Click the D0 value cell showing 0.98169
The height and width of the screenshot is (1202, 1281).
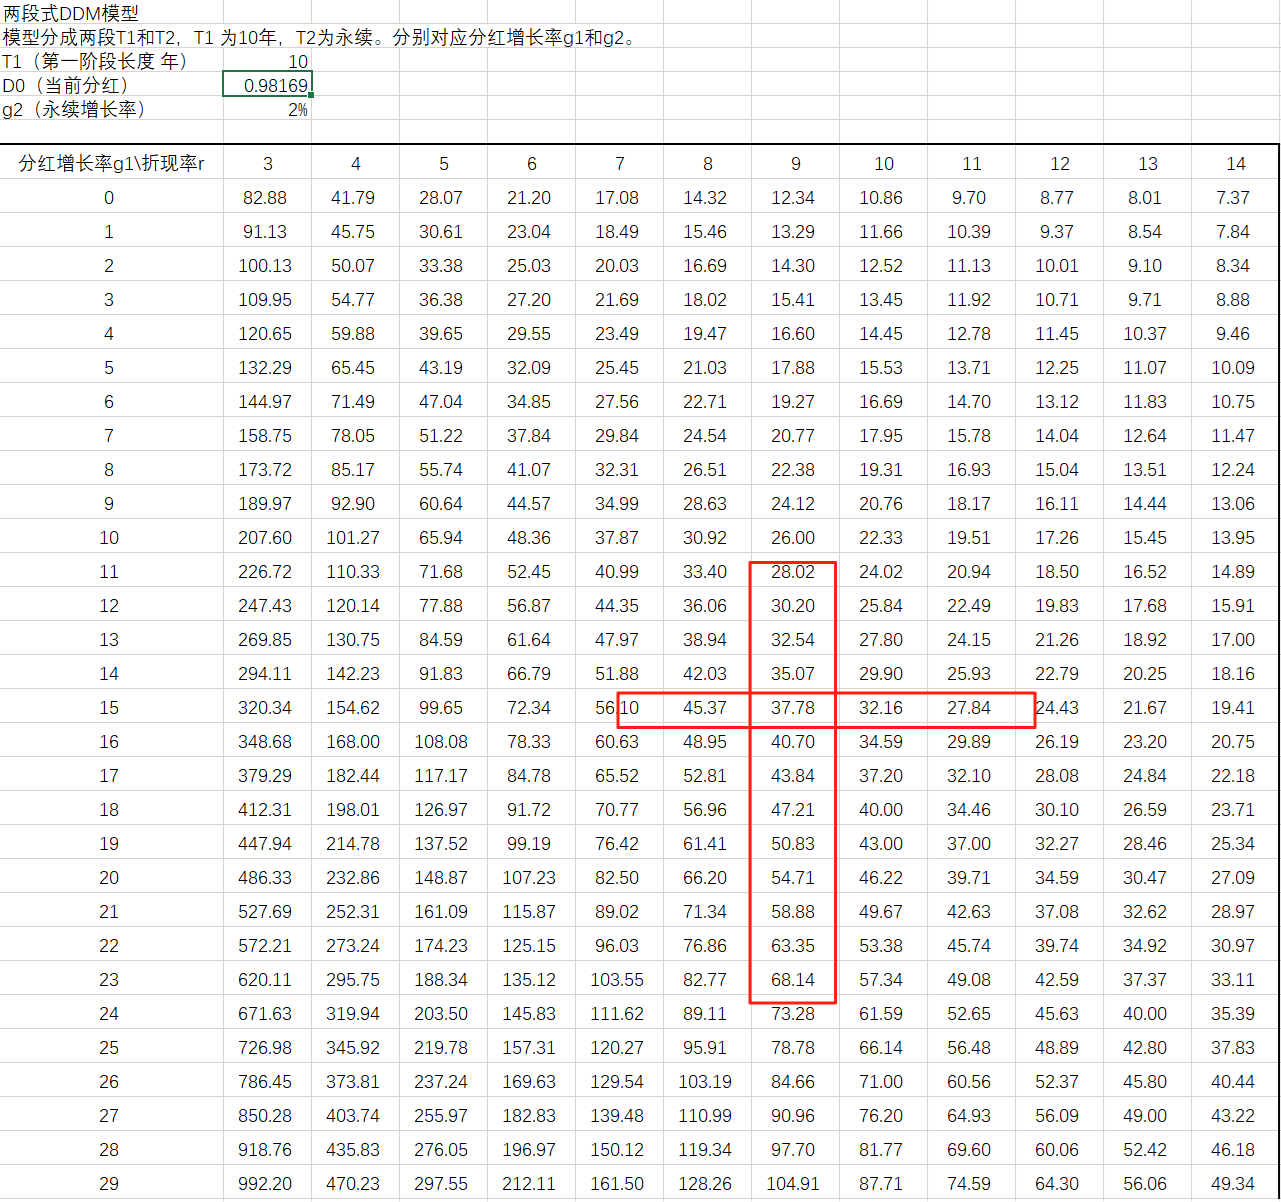pyautogui.click(x=268, y=85)
